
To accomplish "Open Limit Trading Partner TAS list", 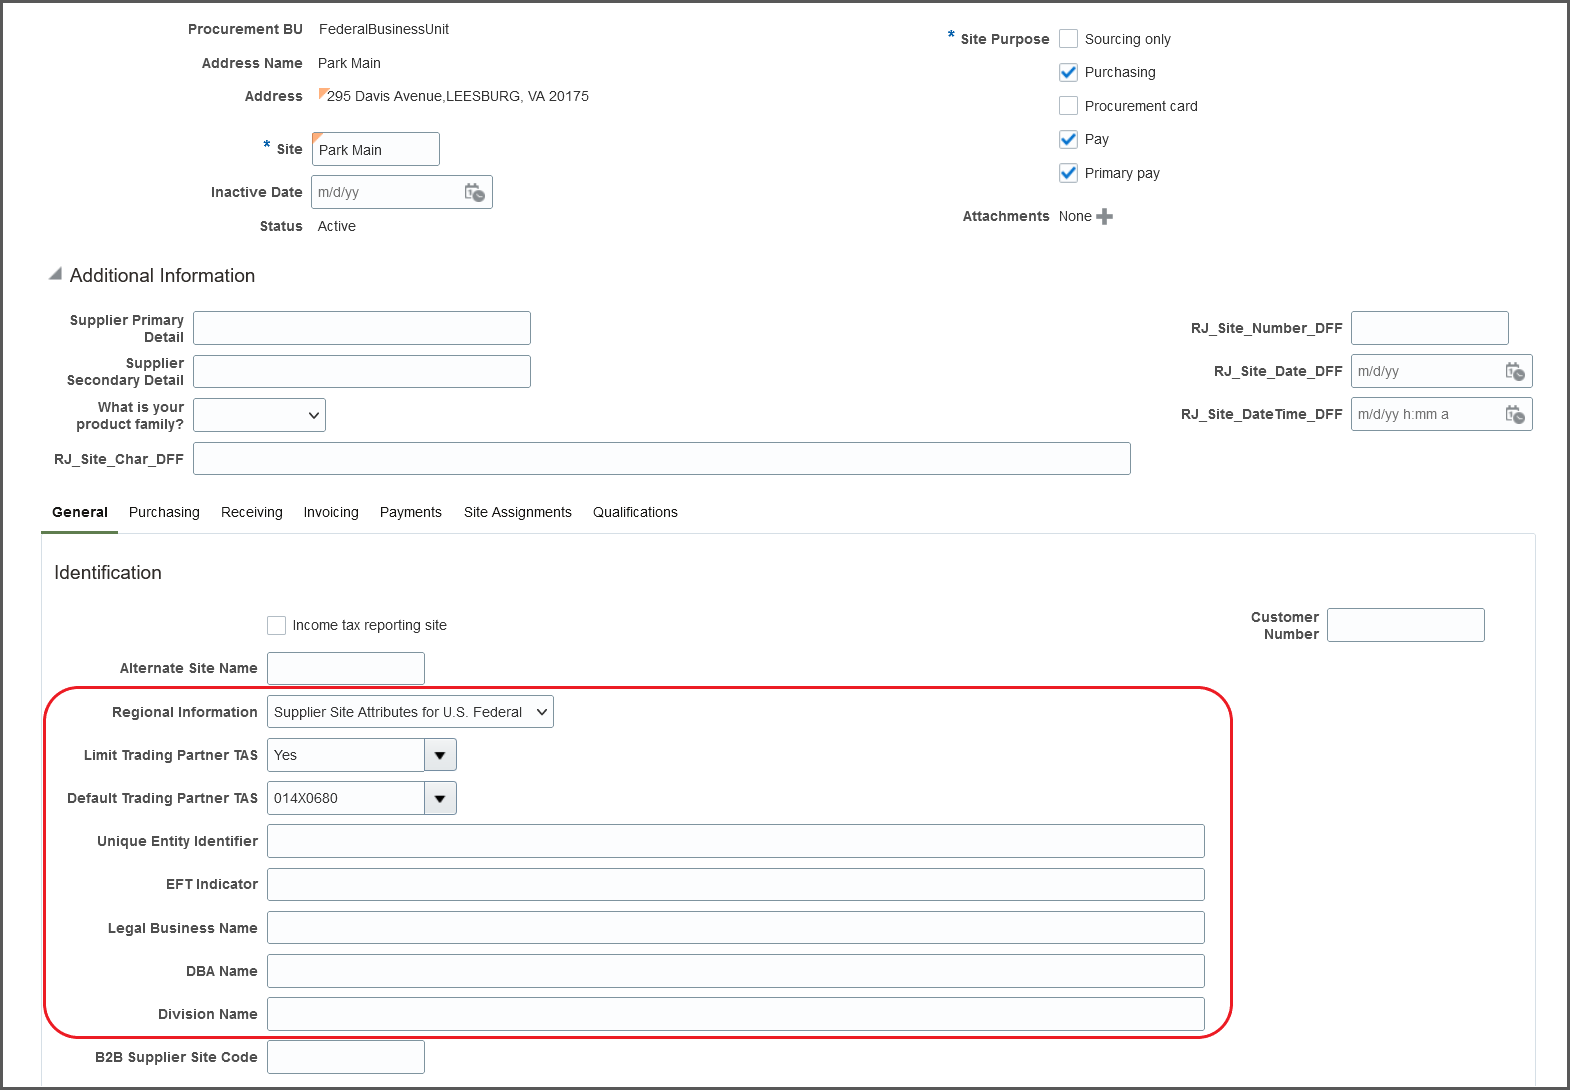I will pos(440,755).
